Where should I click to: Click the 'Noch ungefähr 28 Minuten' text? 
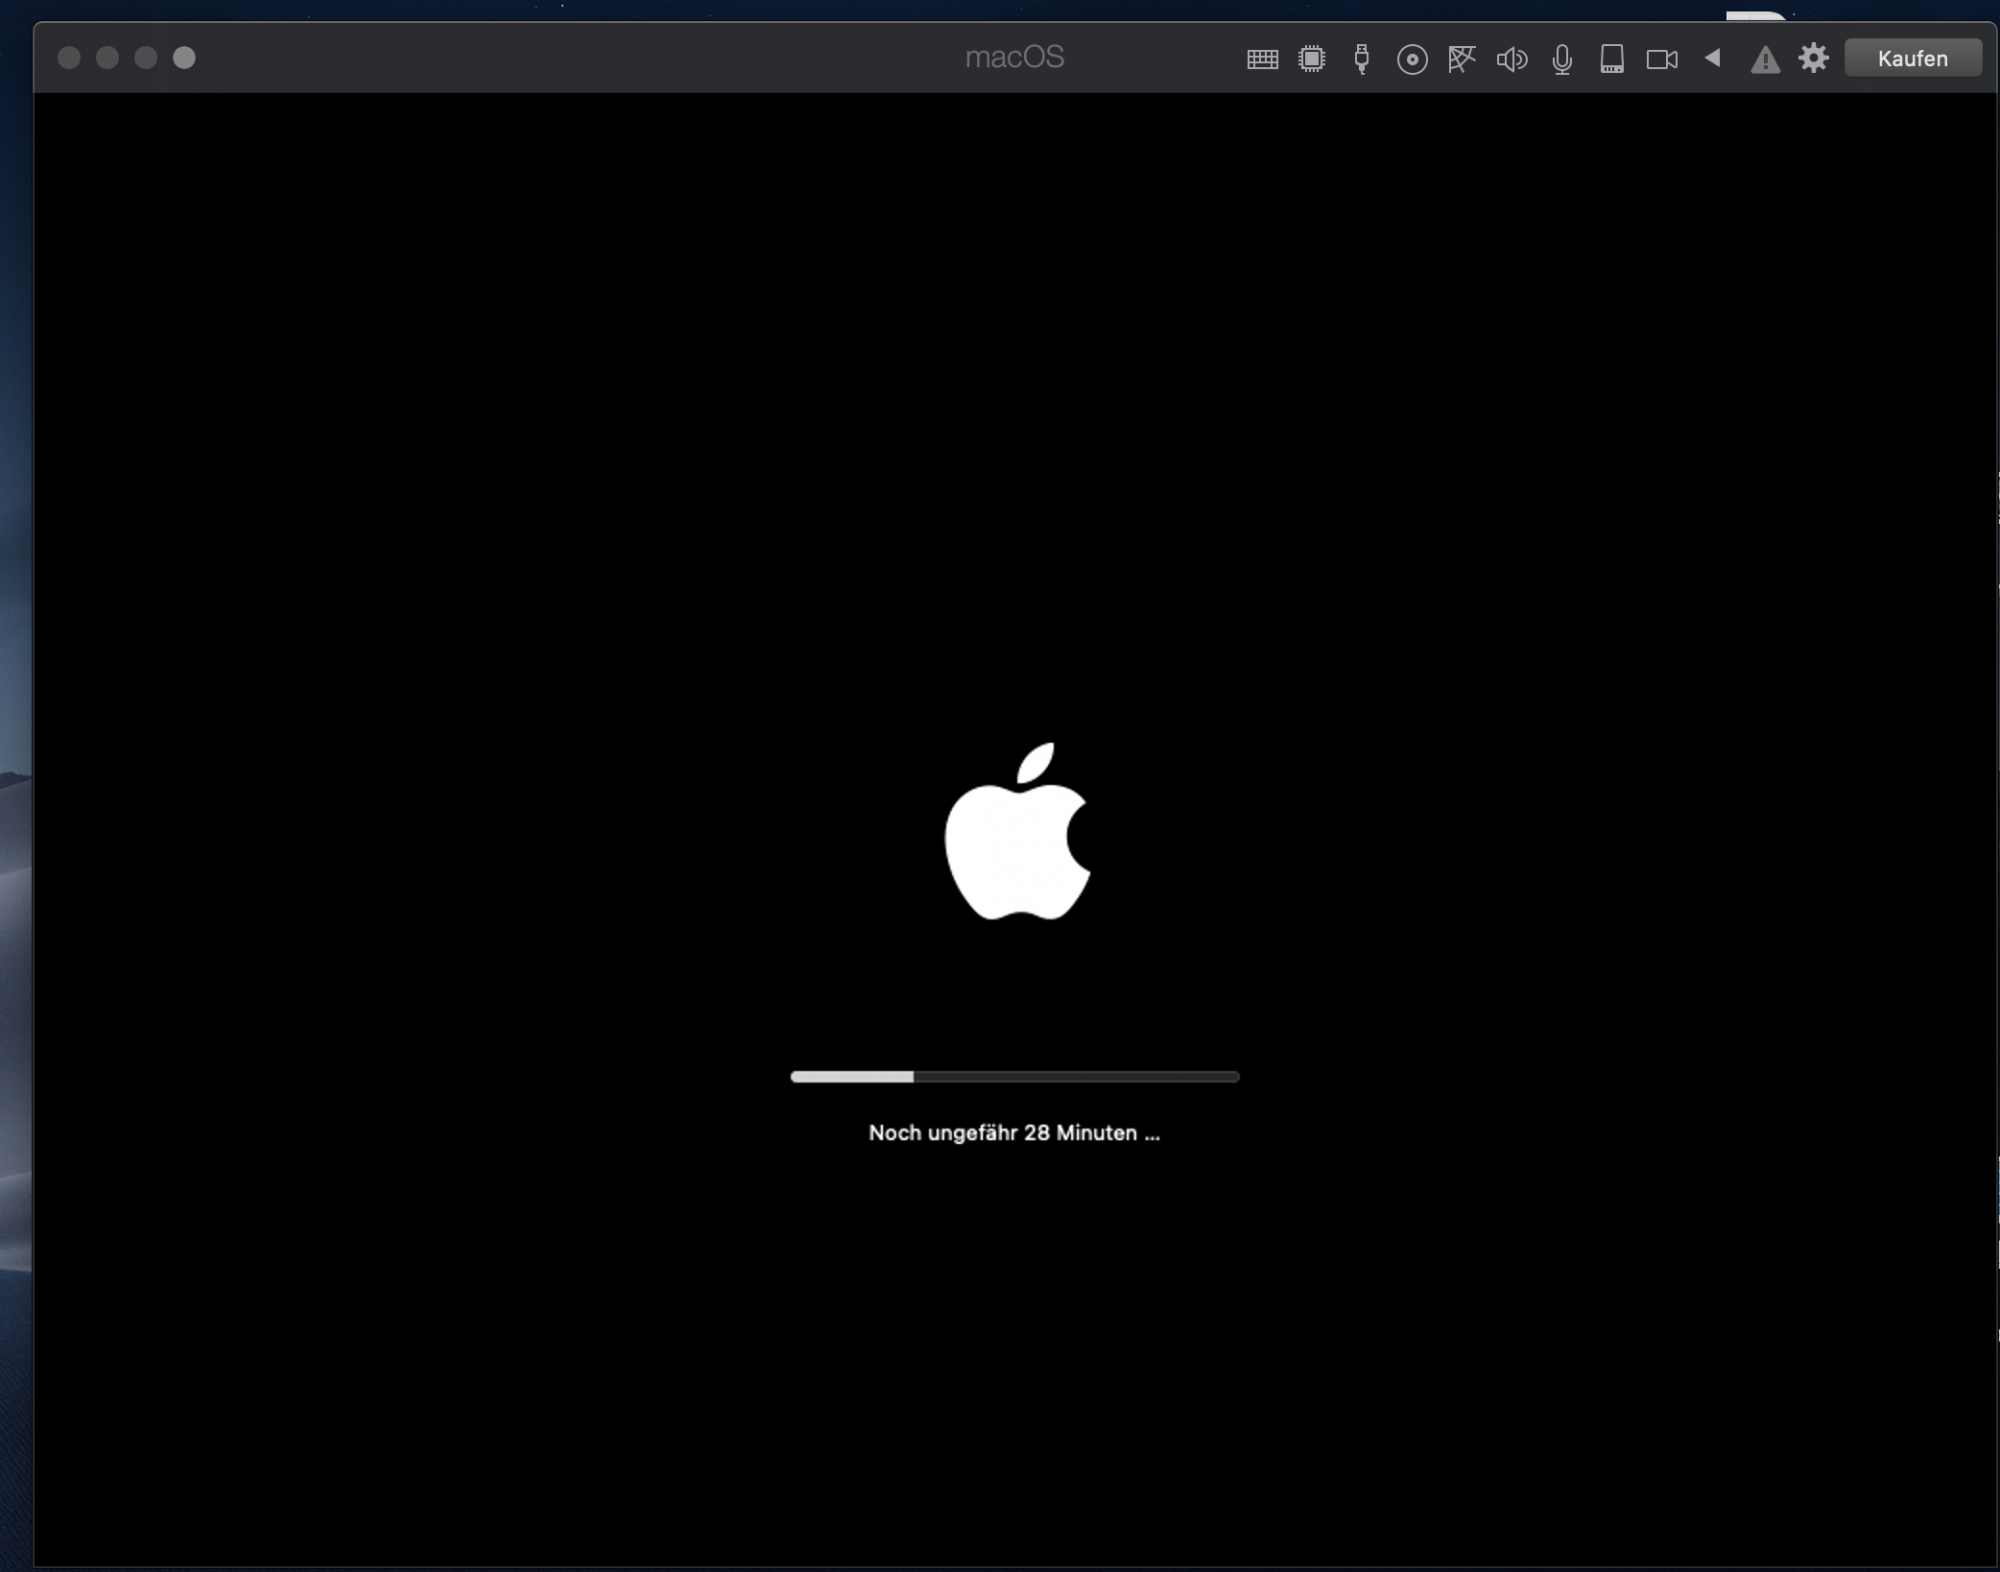pos(1014,1133)
